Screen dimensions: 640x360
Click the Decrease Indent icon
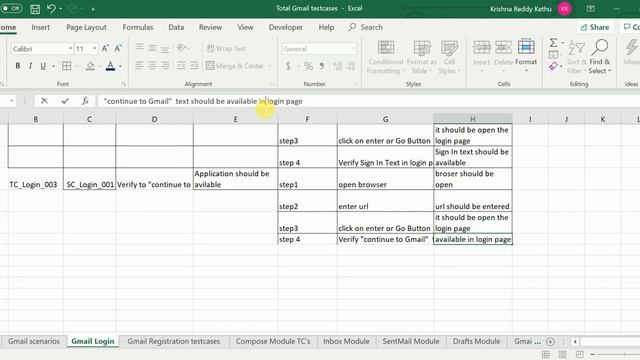181,65
